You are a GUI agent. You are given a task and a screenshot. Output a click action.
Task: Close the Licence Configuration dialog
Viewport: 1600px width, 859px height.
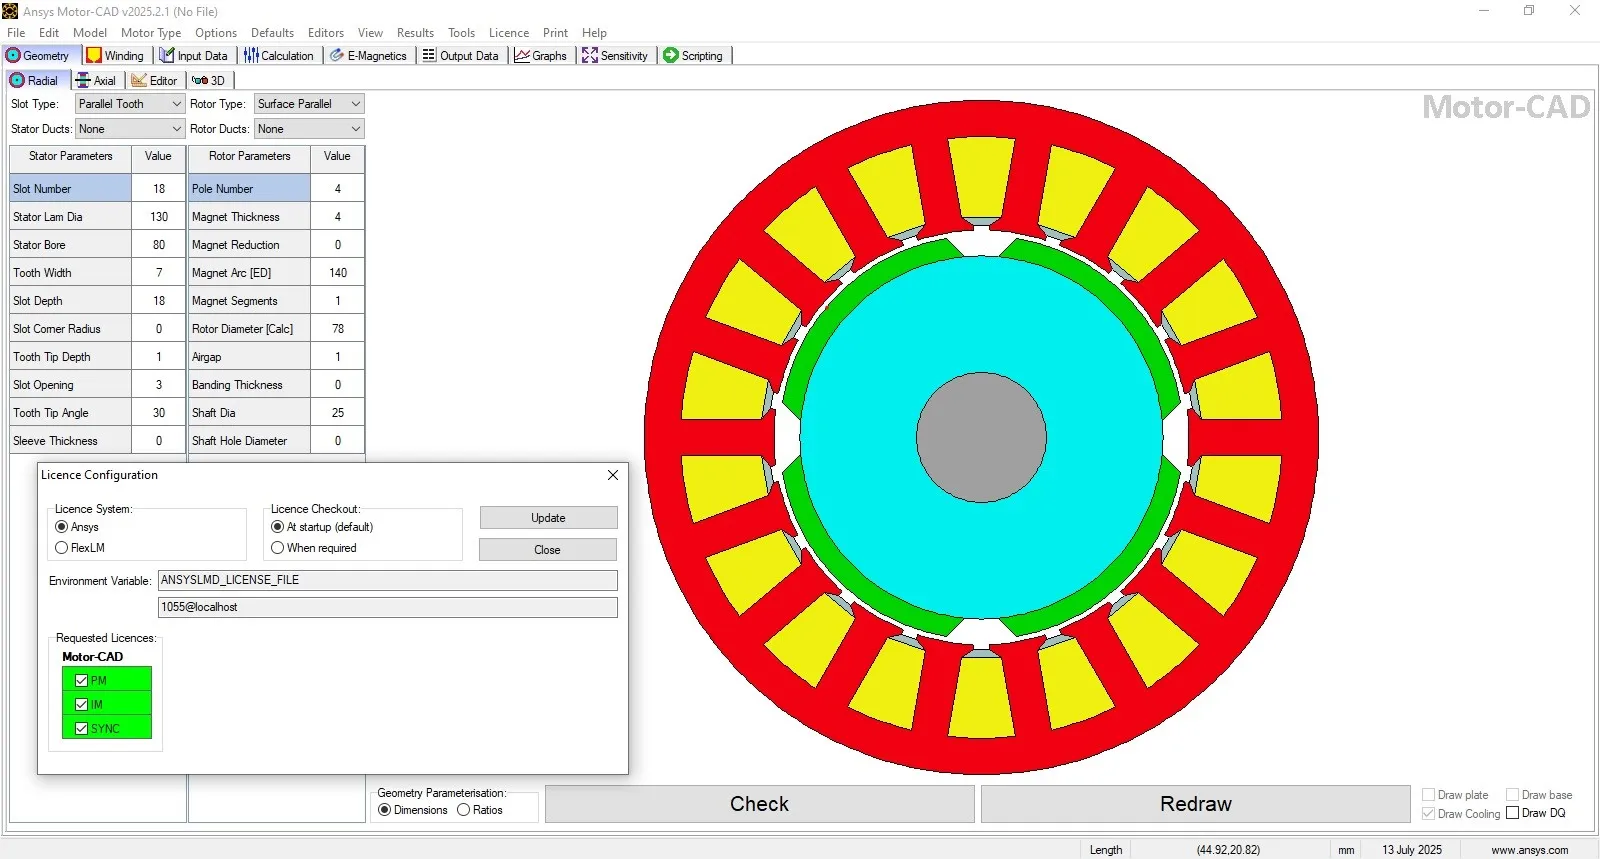pyautogui.click(x=613, y=475)
